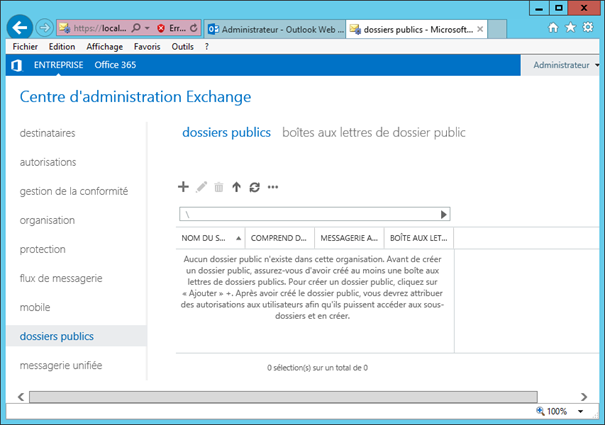Viewport: 605px width, 425px height.
Task: Open the address bar dropdown arrow
Action: coord(147,28)
